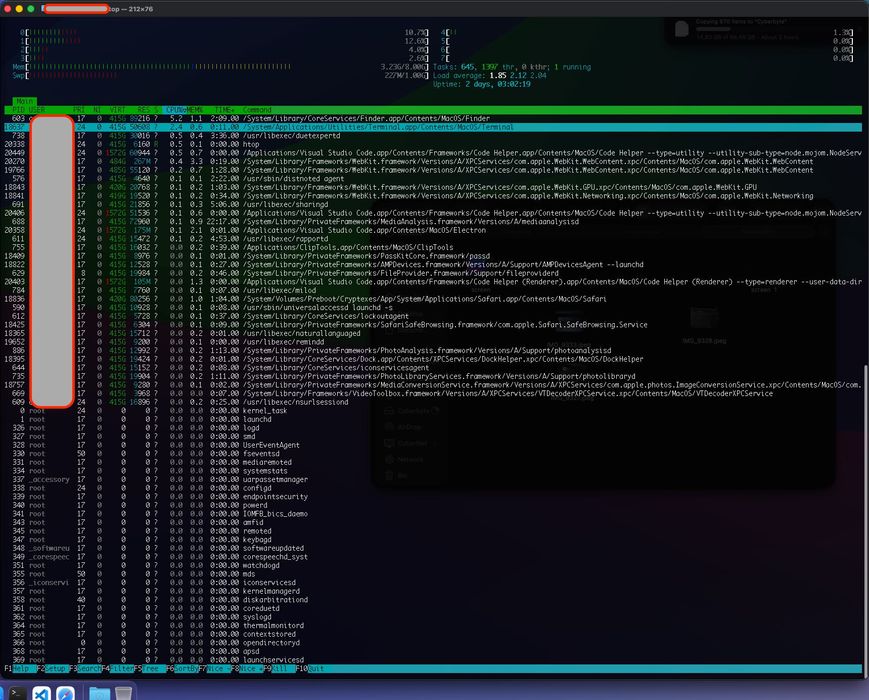The image size is (869, 700).
Task: Sort by the VIRT column header
Action: (117, 110)
